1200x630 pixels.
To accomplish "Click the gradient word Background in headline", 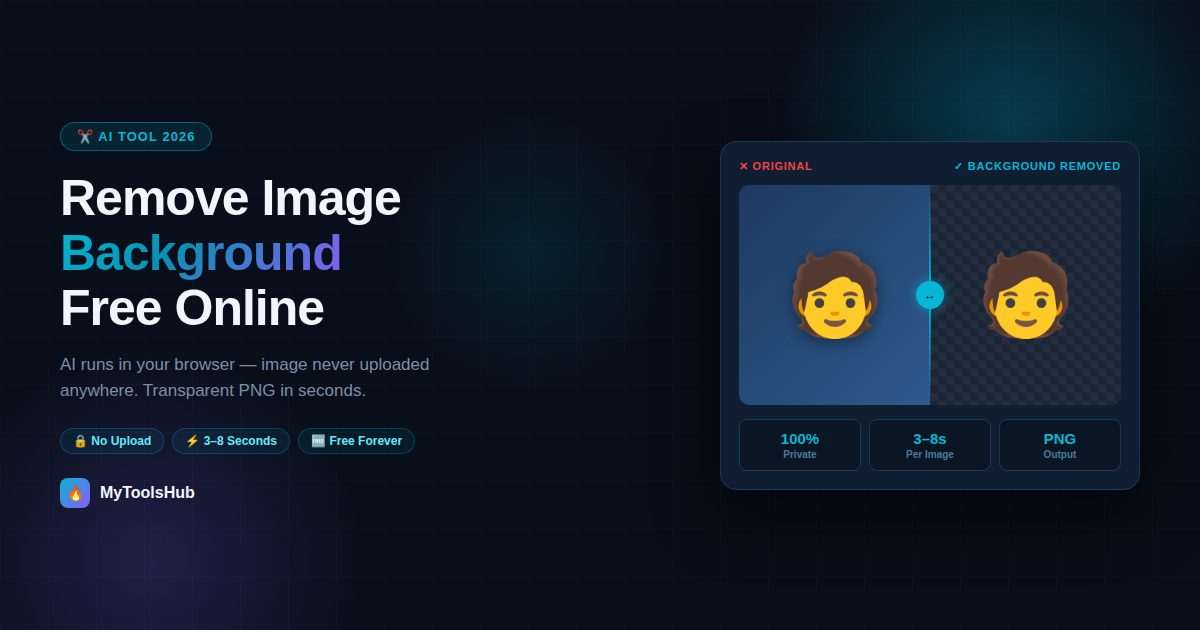I will (x=201, y=253).
